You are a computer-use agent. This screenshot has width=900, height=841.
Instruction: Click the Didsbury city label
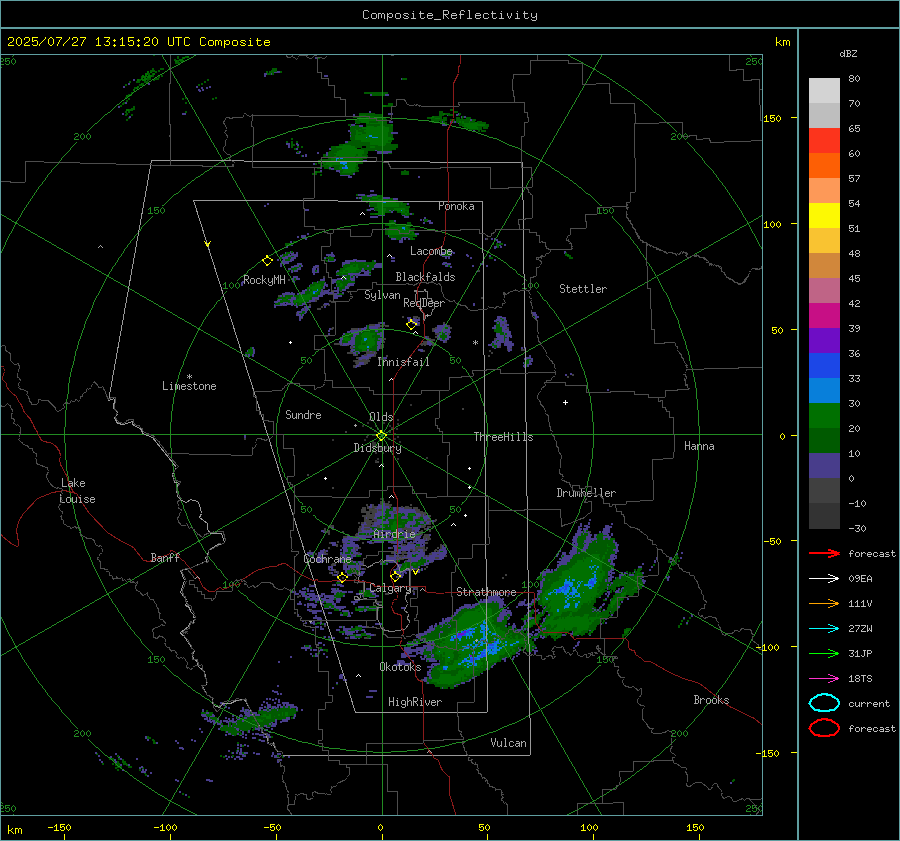pos(378,448)
